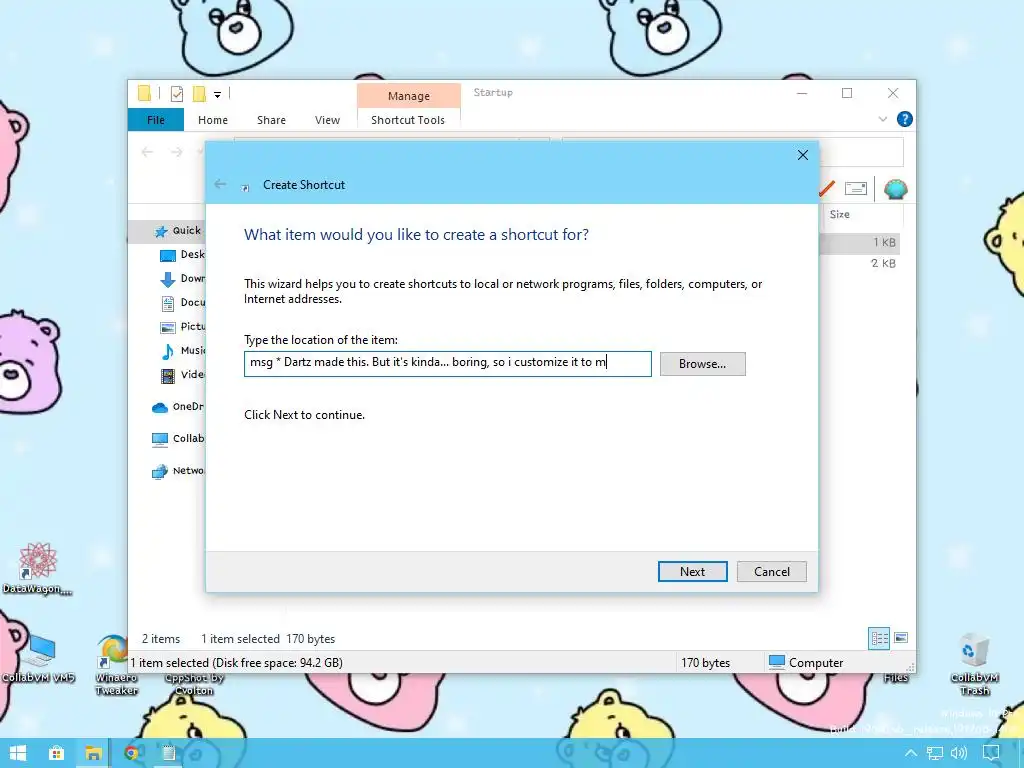This screenshot has width=1024, height=768.
Task: Open Customize Quick Access Toolbar dropdown
Action: pos(217,95)
